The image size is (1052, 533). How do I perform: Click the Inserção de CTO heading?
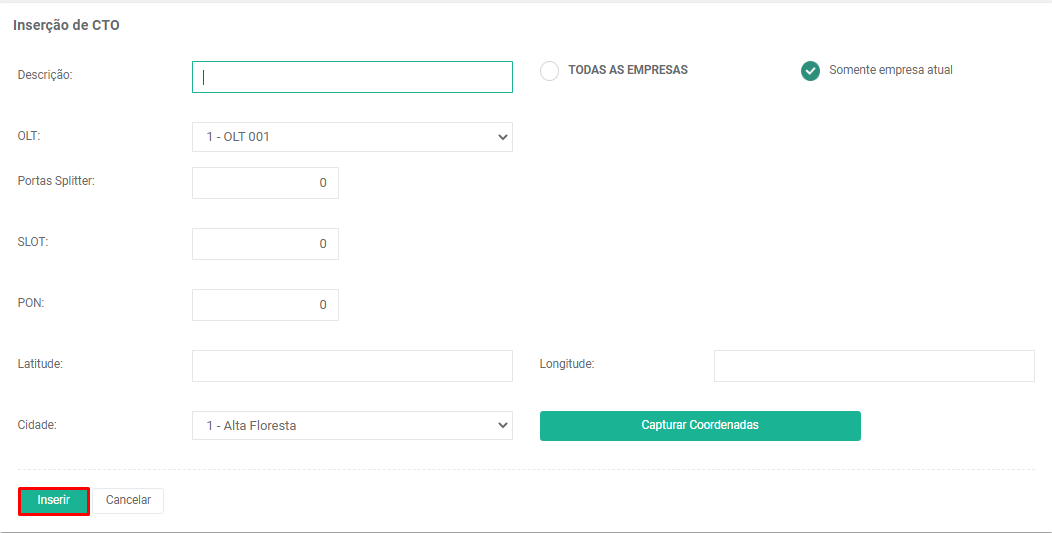click(x=66, y=25)
